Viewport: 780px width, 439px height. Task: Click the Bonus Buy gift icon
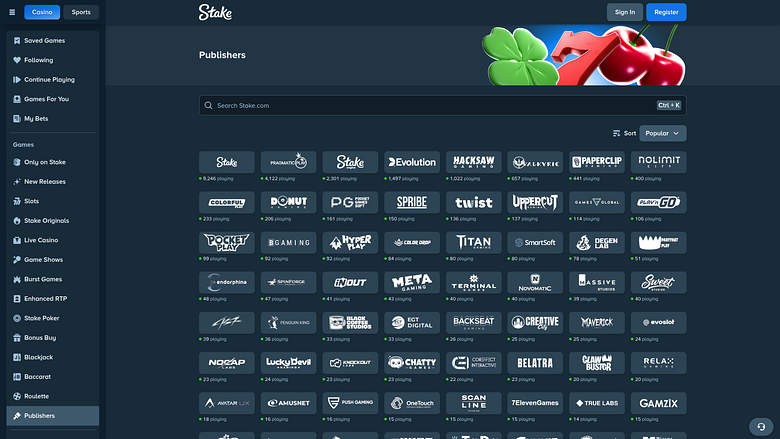pos(17,338)
